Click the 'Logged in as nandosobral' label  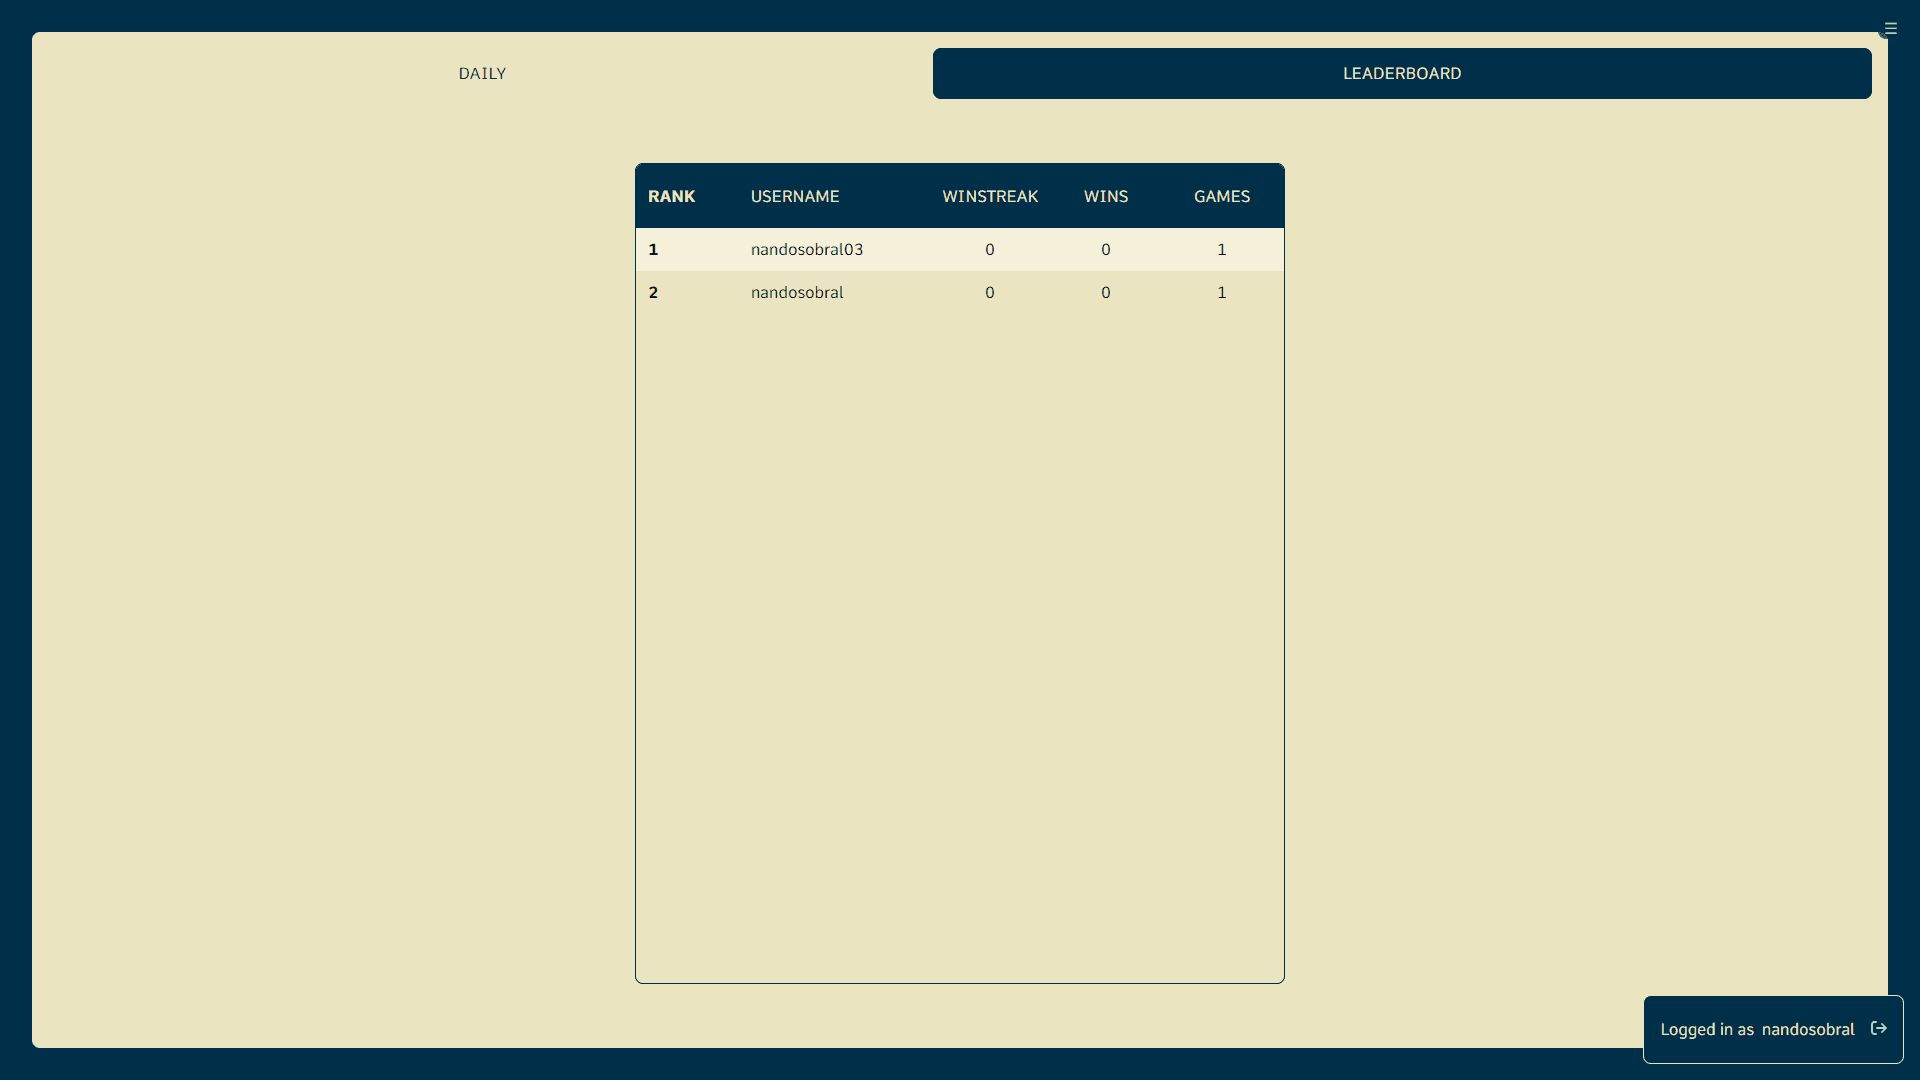click(x=1757, y=1029)
